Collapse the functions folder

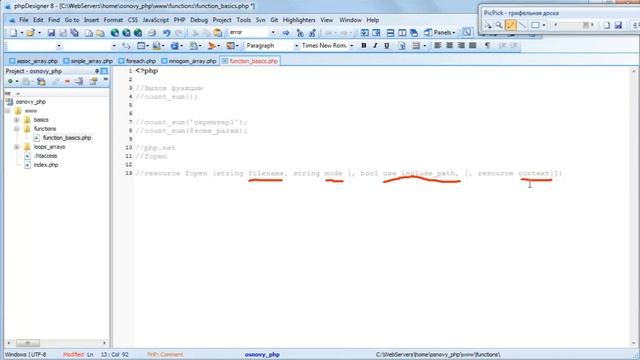tap(17, 129)
